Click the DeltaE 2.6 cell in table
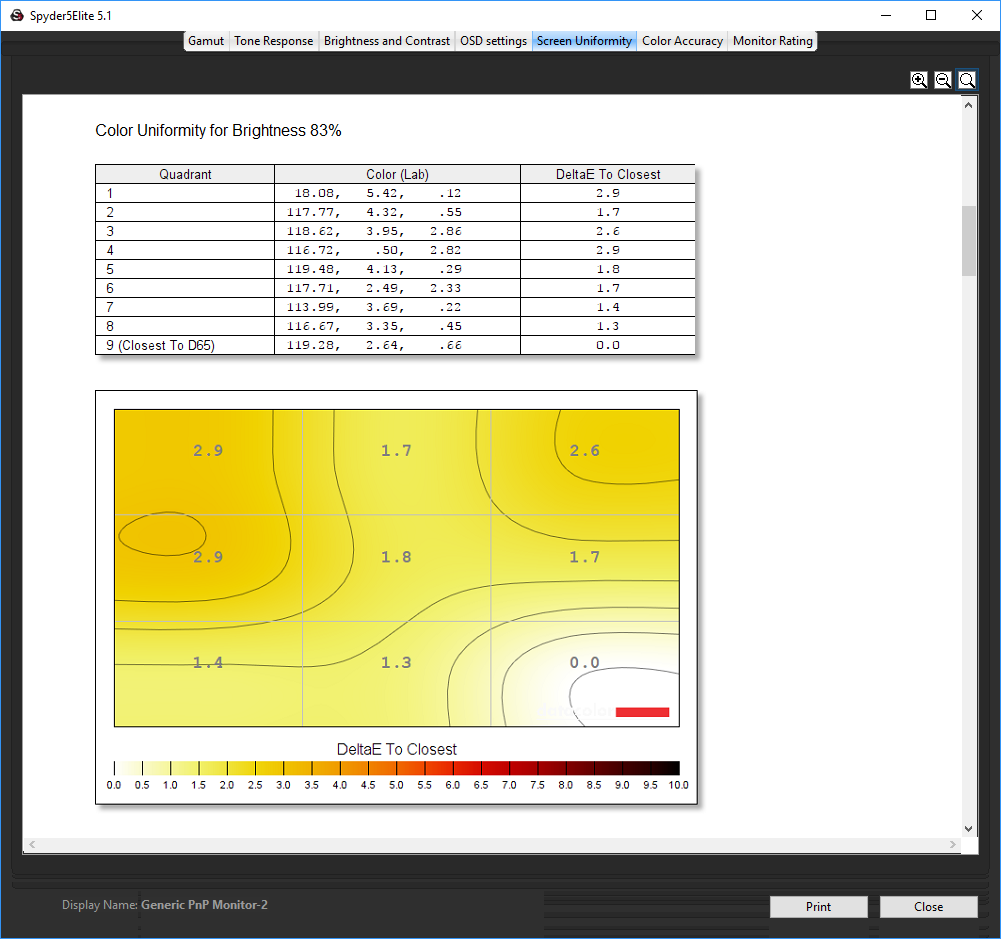1001x939 pixels. 608,231
